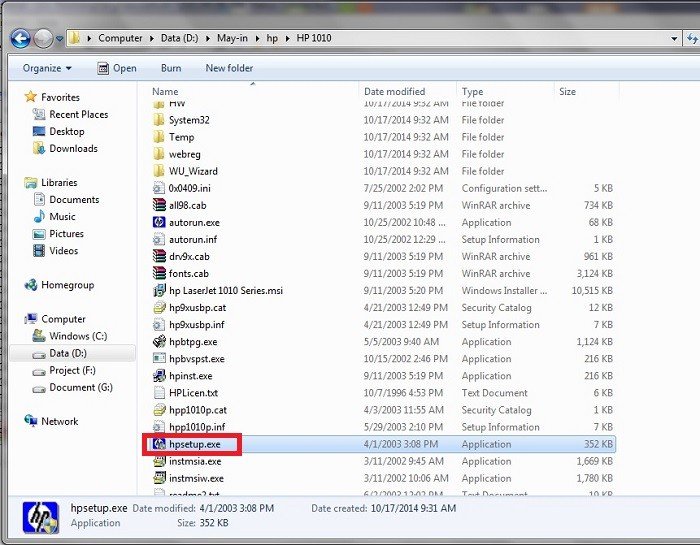
Task: Select the fonts.cab archive icon
Action: tap(159, 273)
